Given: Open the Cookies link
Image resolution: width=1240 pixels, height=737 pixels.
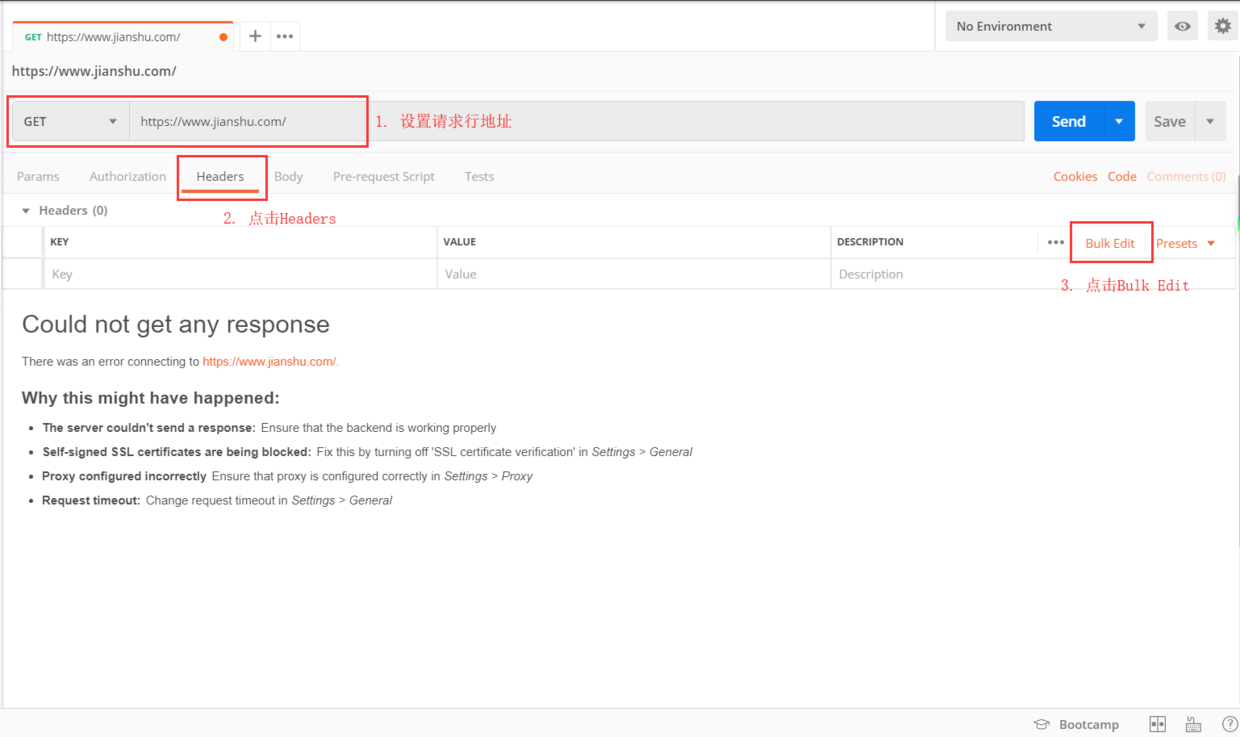Looking at the screenshot, I should pyautogui.click(x=1075, y=176).
